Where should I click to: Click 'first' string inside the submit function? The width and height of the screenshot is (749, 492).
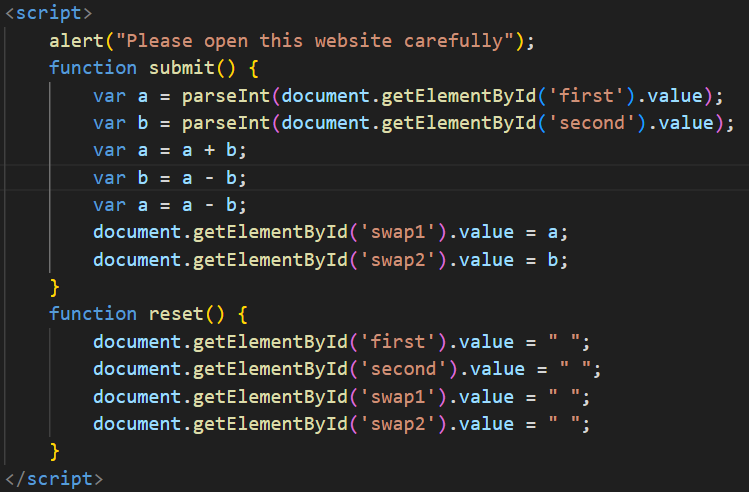pos(587,96)
